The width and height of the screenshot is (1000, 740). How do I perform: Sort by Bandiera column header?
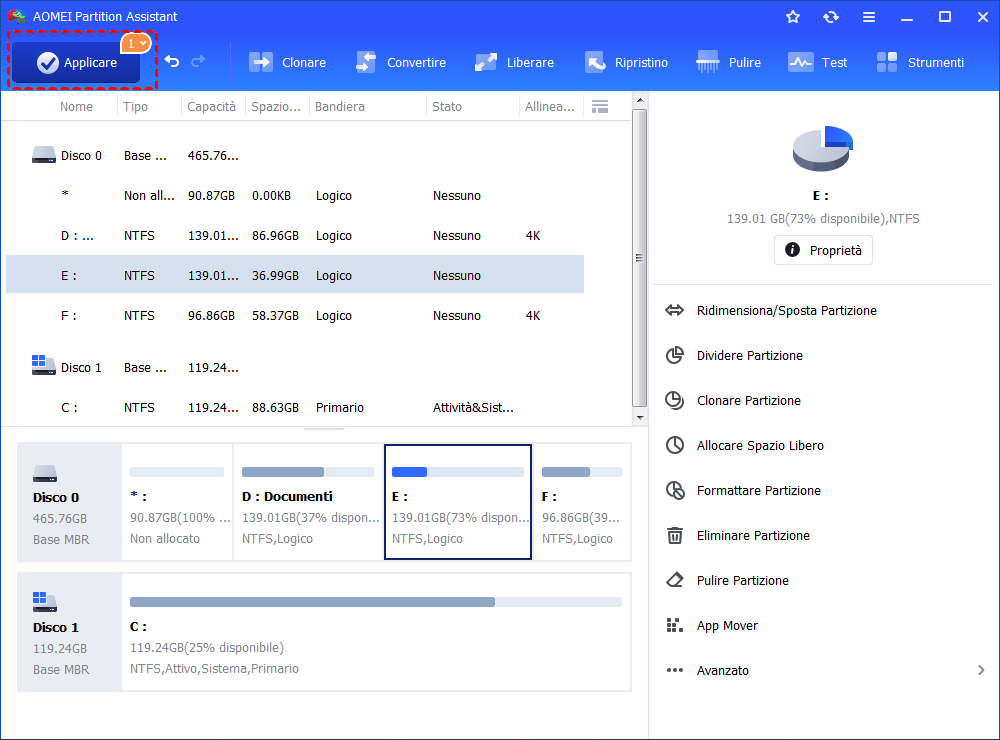coord(339,107)
